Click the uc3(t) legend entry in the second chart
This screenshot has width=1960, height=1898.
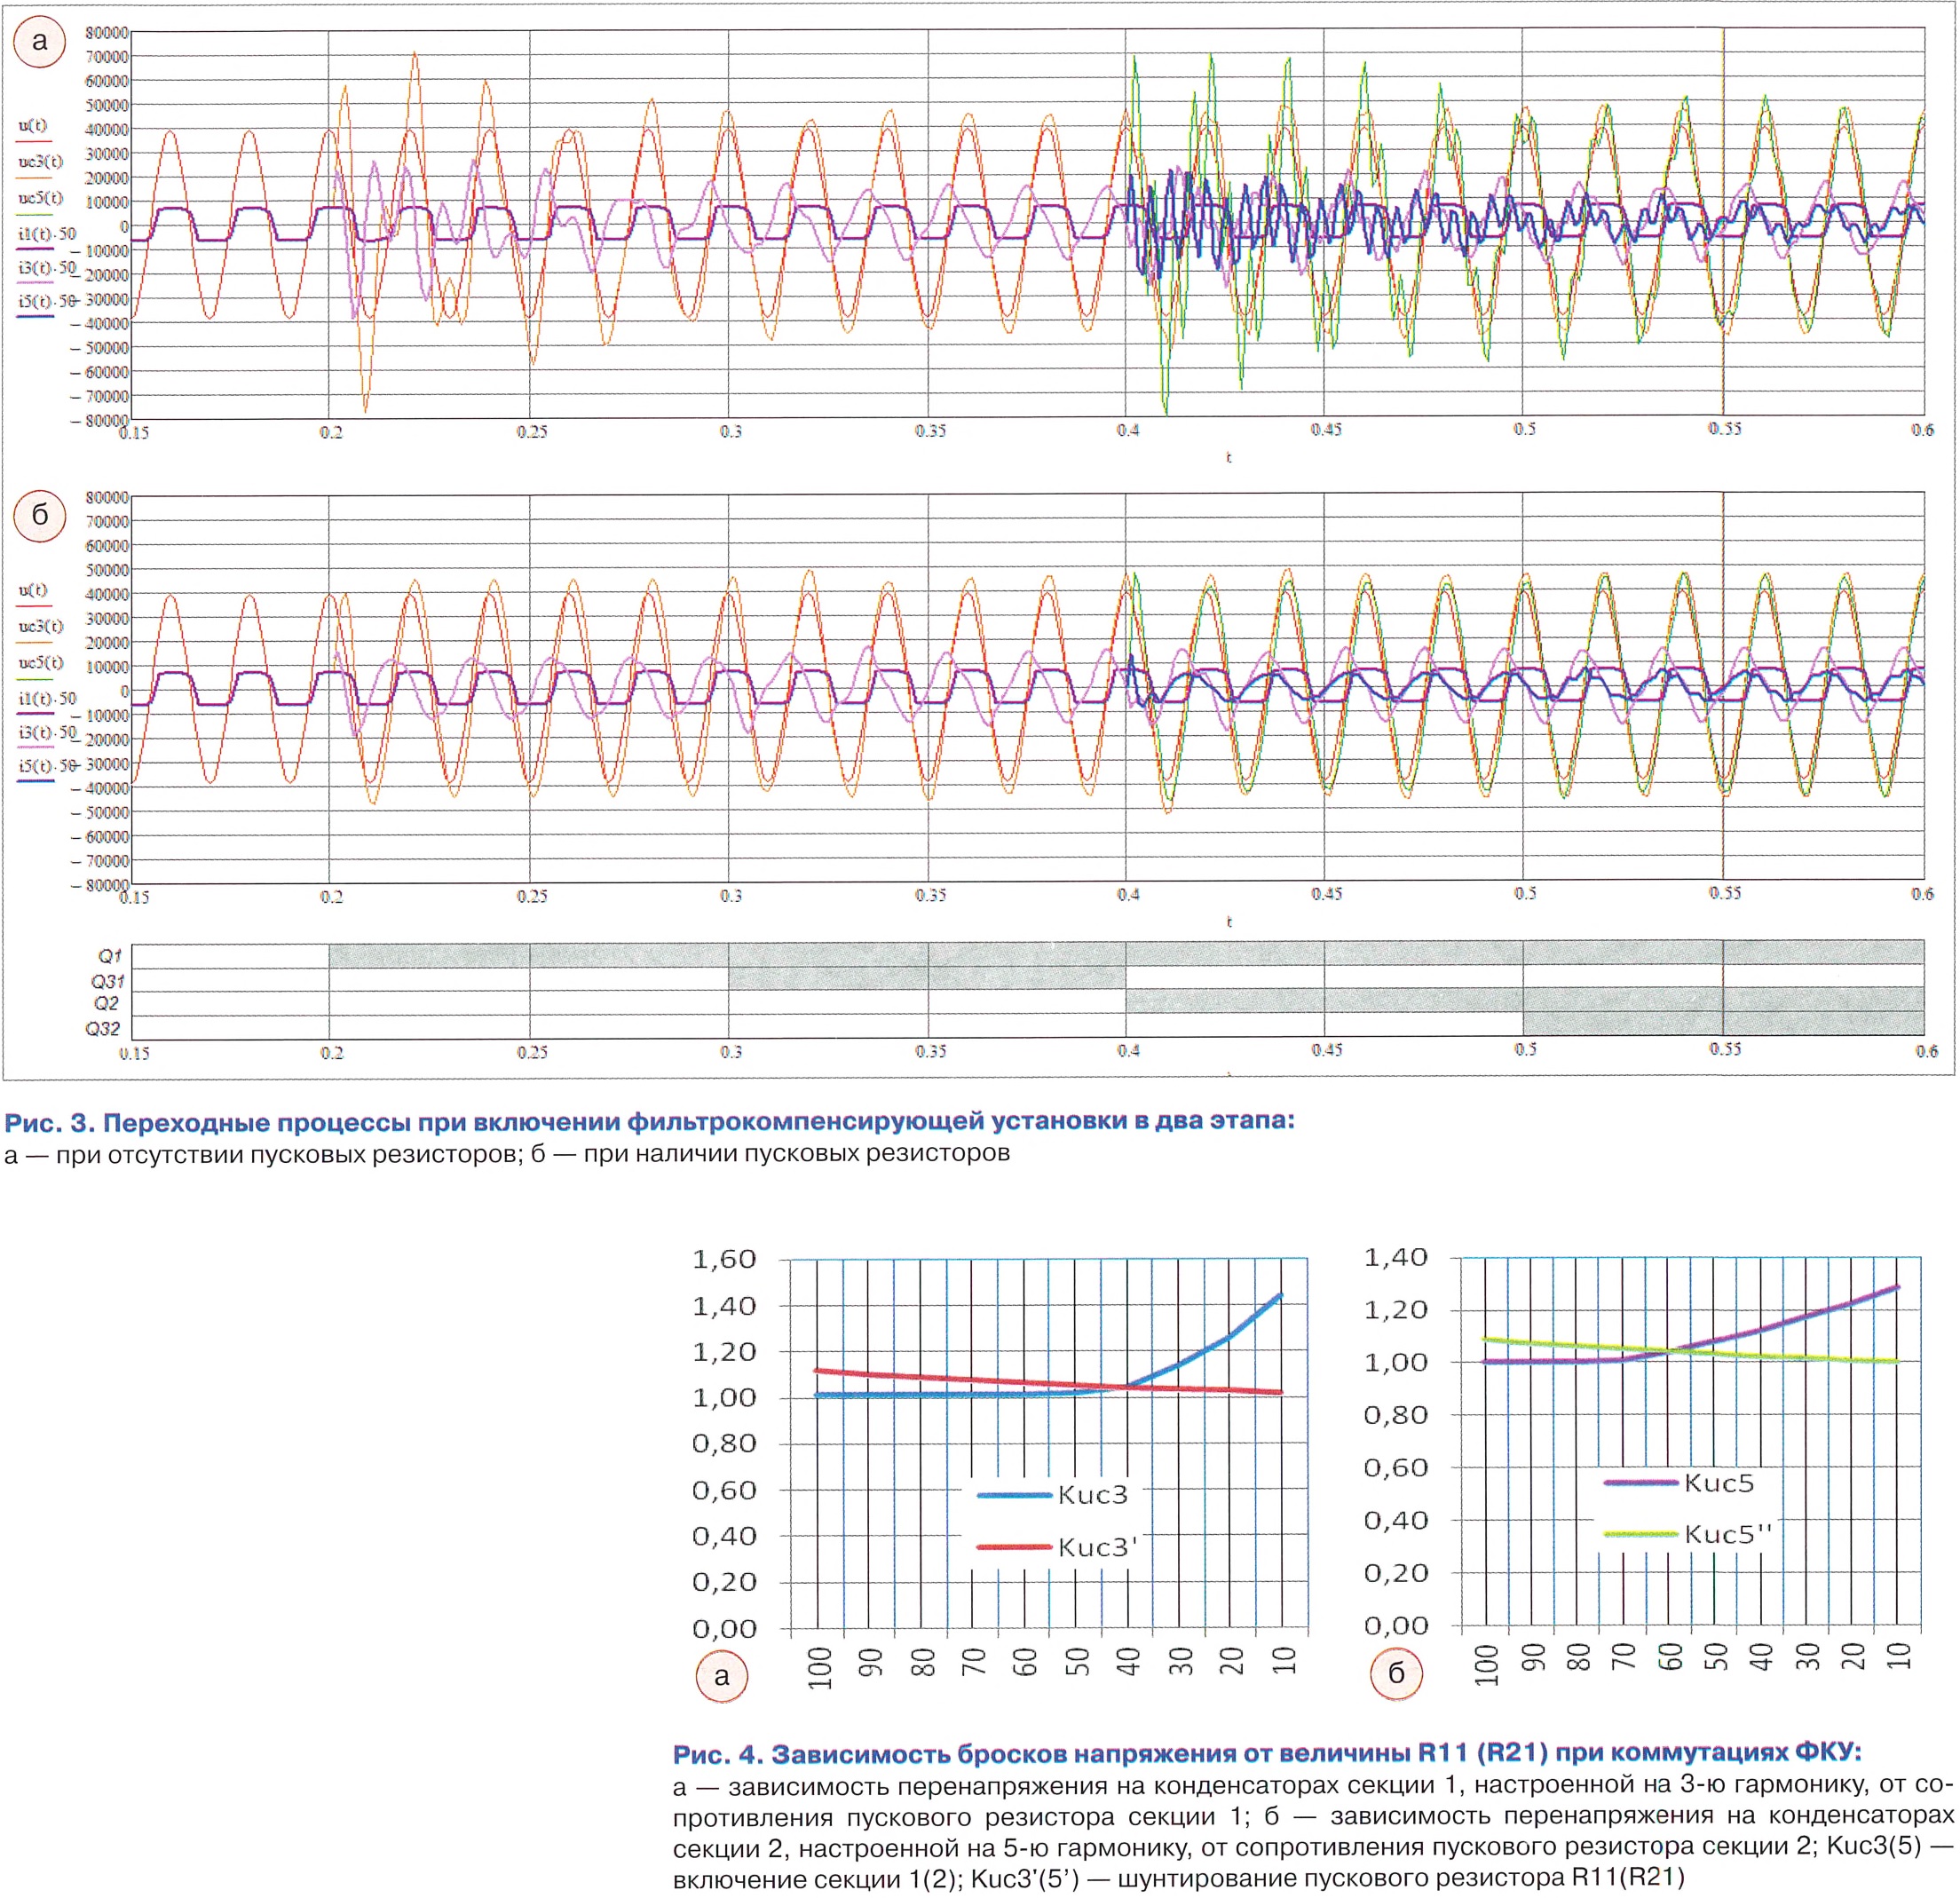(40, 626)
